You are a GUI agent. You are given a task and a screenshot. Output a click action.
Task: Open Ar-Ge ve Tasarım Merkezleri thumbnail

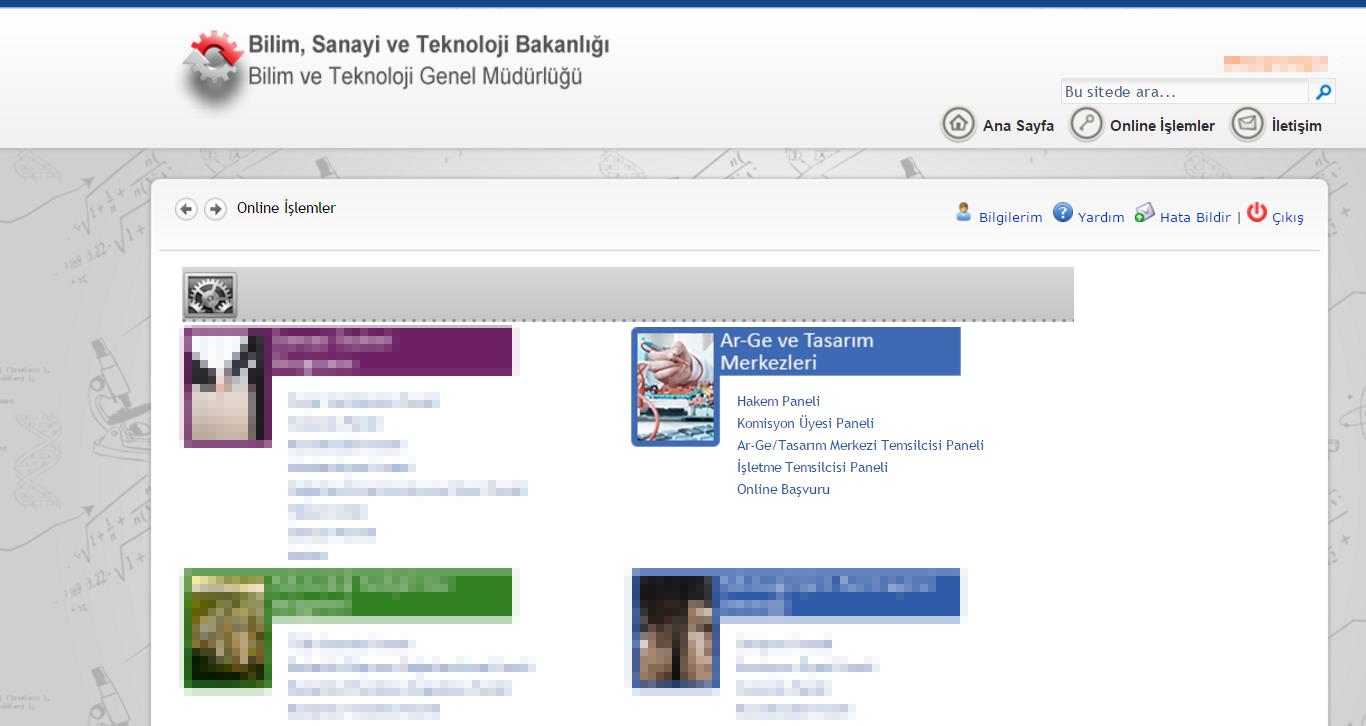pos(675,387)
